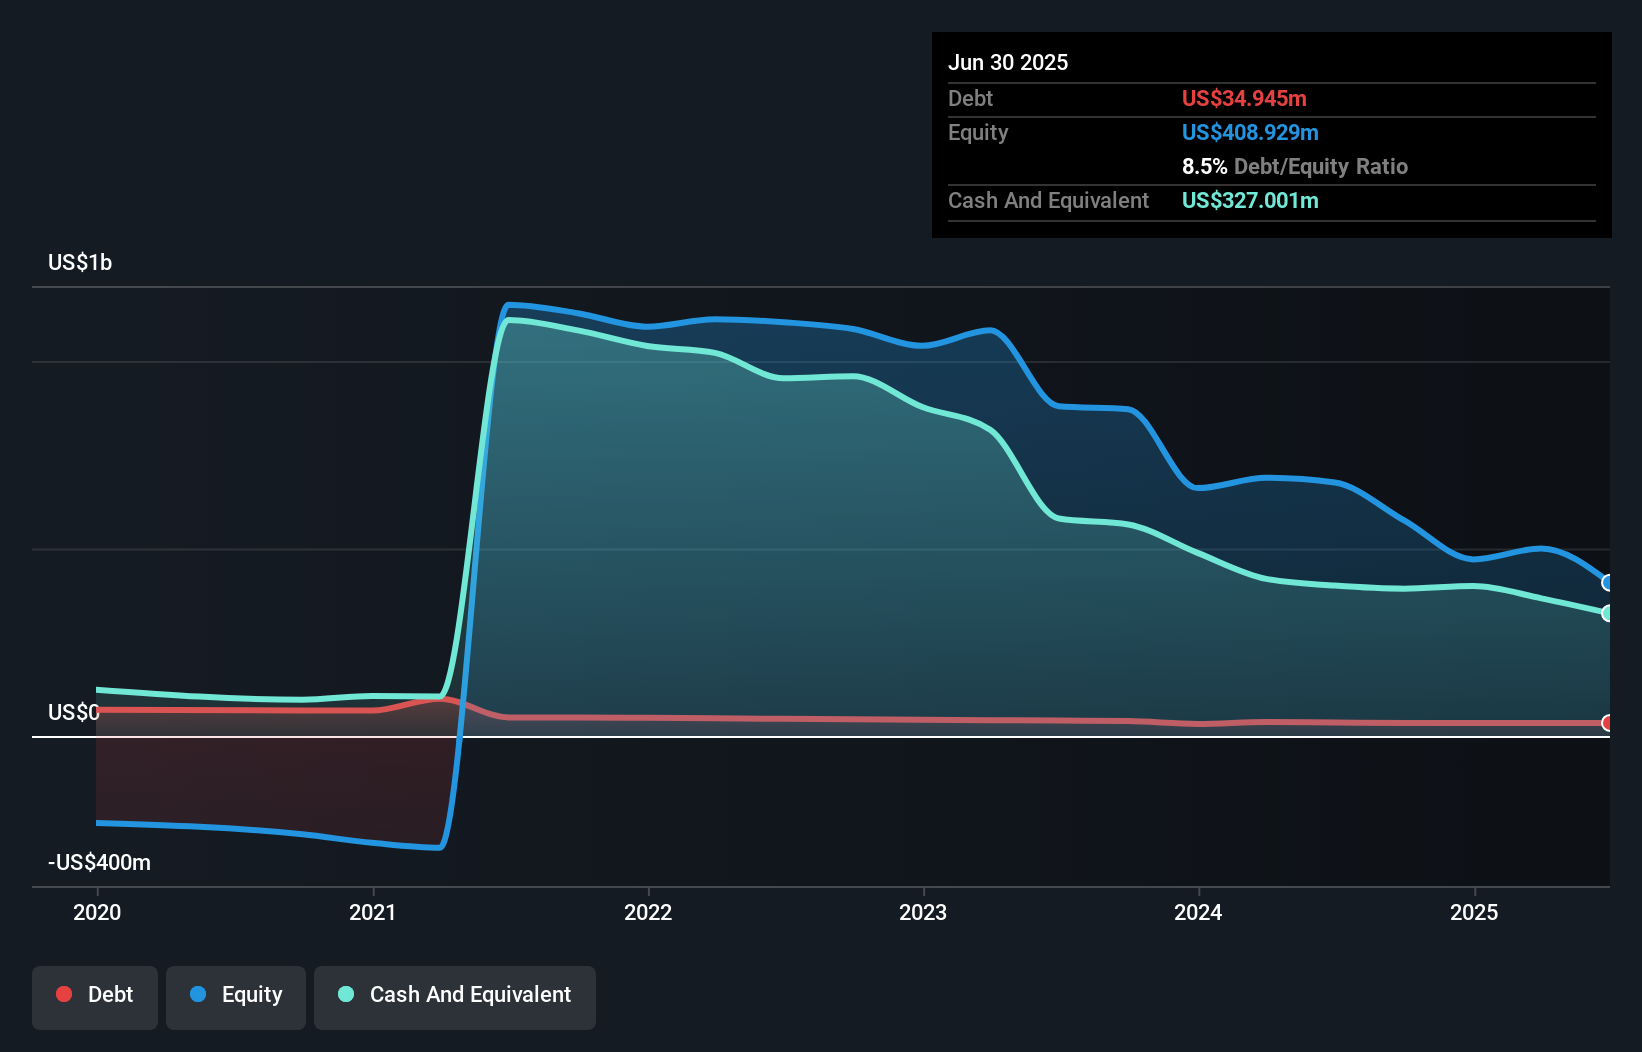Click the US$408.929m equity value
This screenshot has height=1052, width=1642.
pos(1250,132)
